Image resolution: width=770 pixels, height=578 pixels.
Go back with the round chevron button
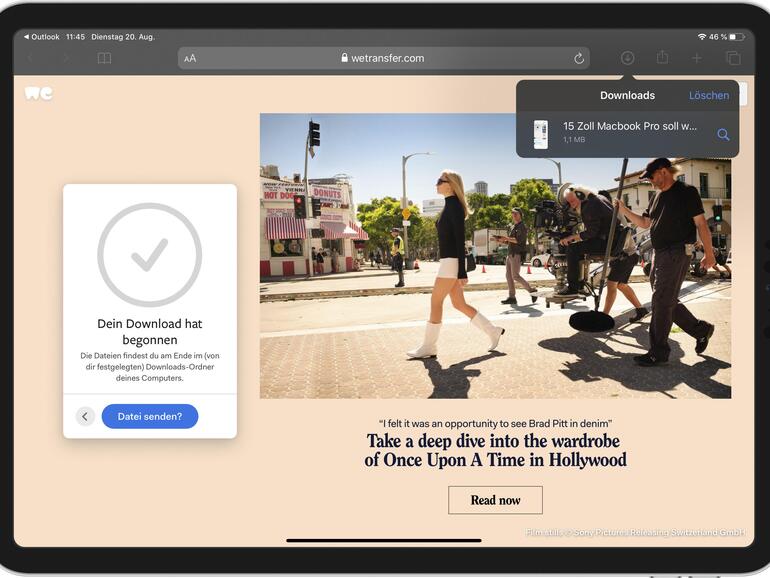tap(85, 416)
